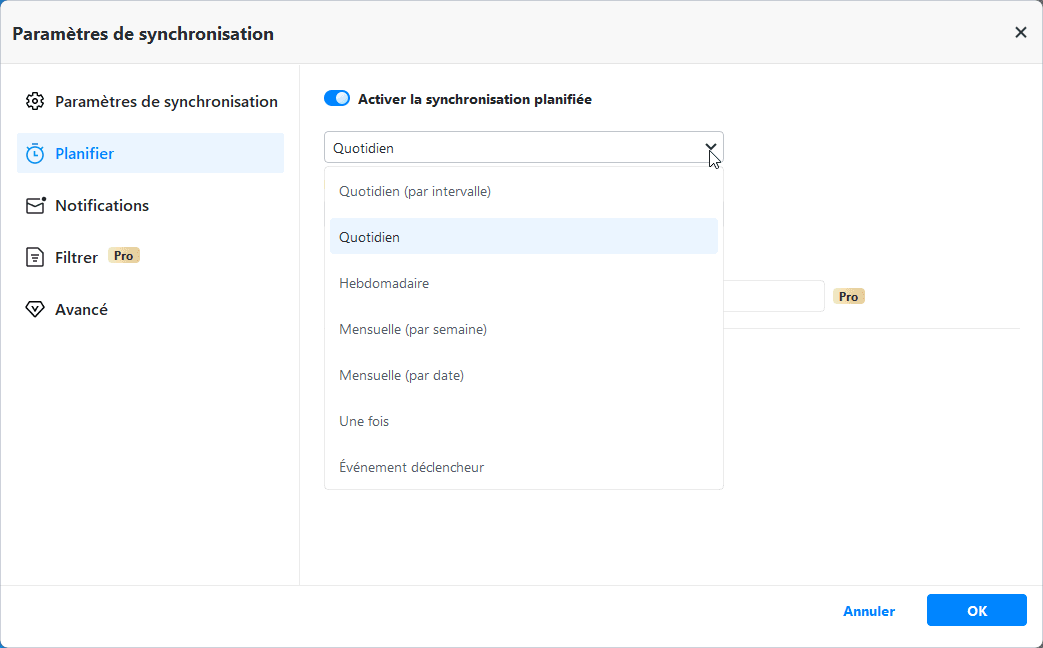Switch to the Avancé tab
Screen dimensions: 1043x648
pos(81,309)
